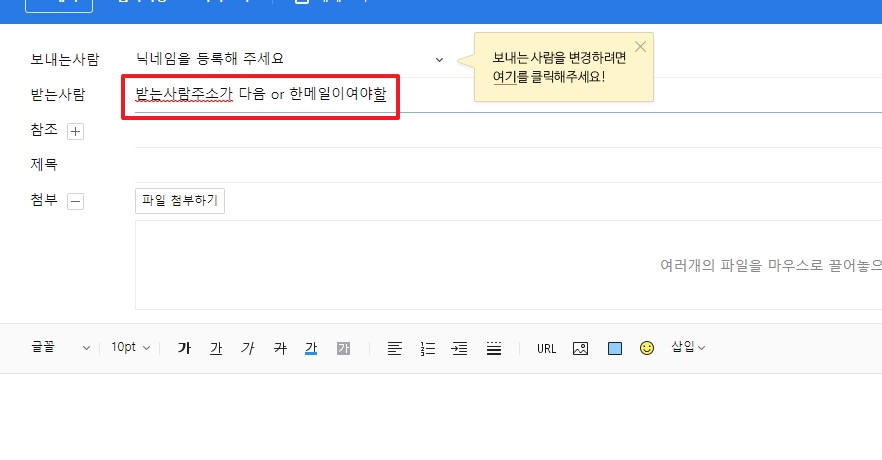Increase the paragraph indent
This screenshot has height=460, width=882.
[460, 349]
